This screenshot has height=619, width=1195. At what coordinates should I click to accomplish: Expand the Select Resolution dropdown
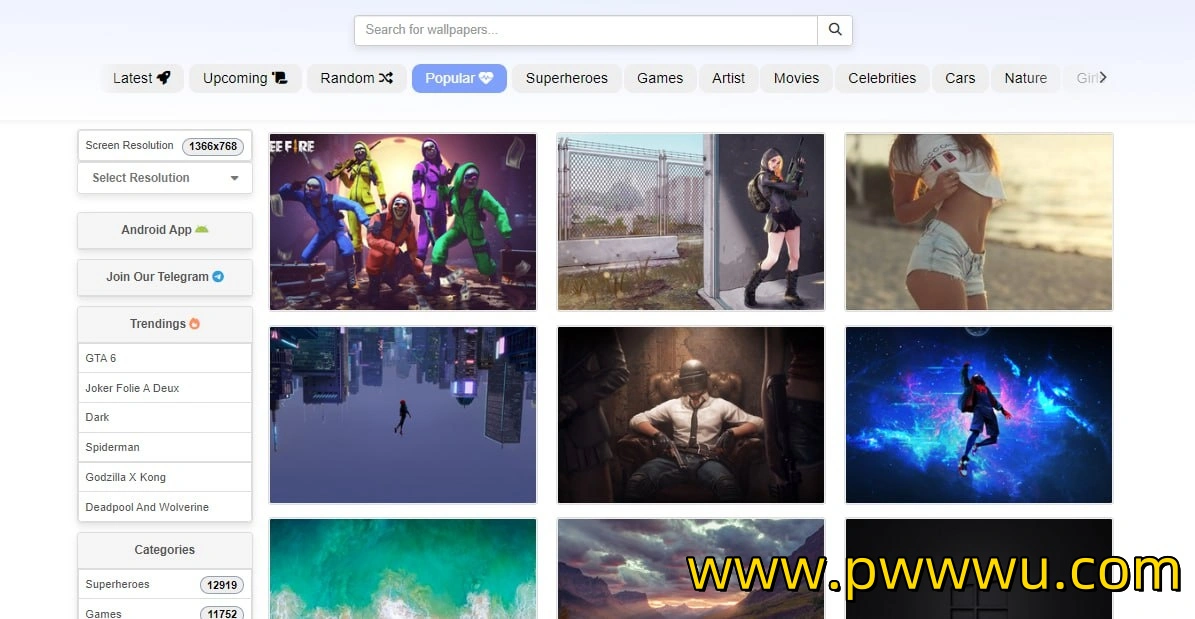(165, 178)
